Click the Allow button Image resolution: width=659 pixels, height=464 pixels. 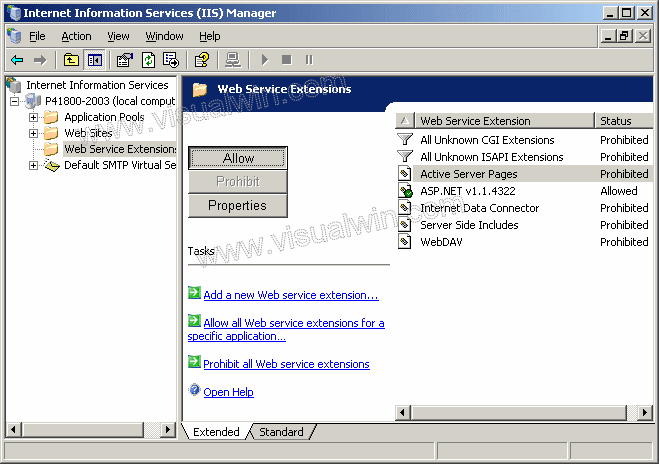[238, 158]
